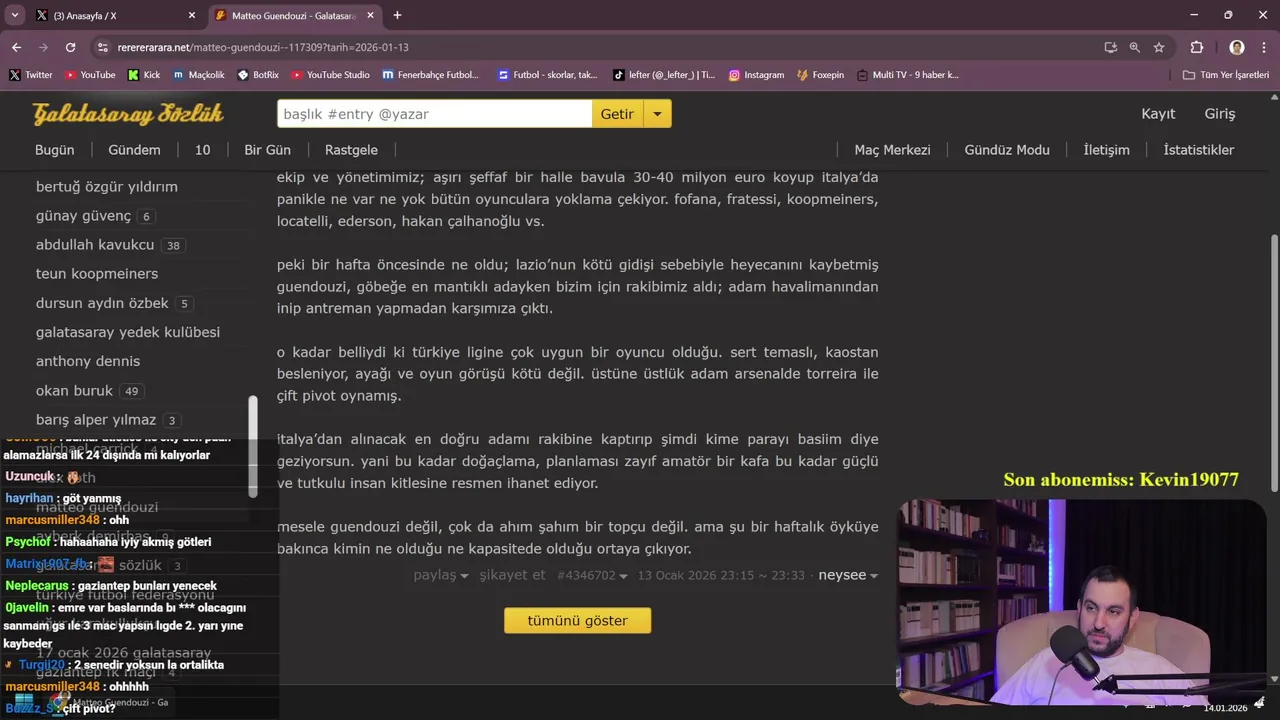
Task: Go forward in browser history
Action: coord(43,47)
